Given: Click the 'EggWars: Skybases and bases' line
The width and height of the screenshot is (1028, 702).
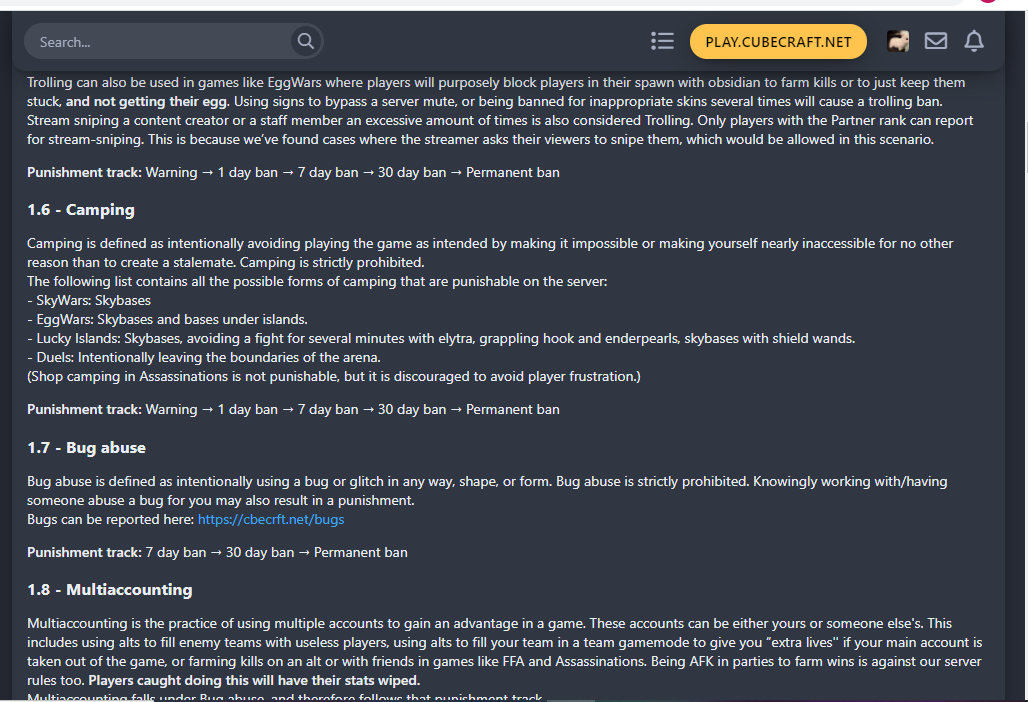Looking at the screenshot, I should (167, 319).
